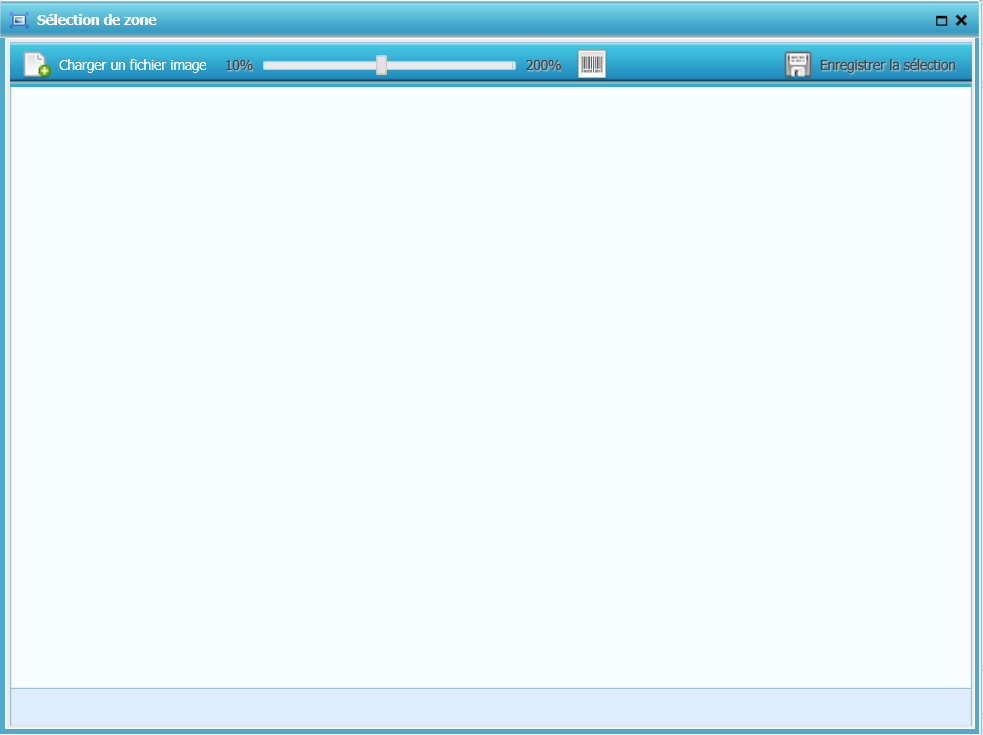Click the load image file page icon

click(36, 65)
